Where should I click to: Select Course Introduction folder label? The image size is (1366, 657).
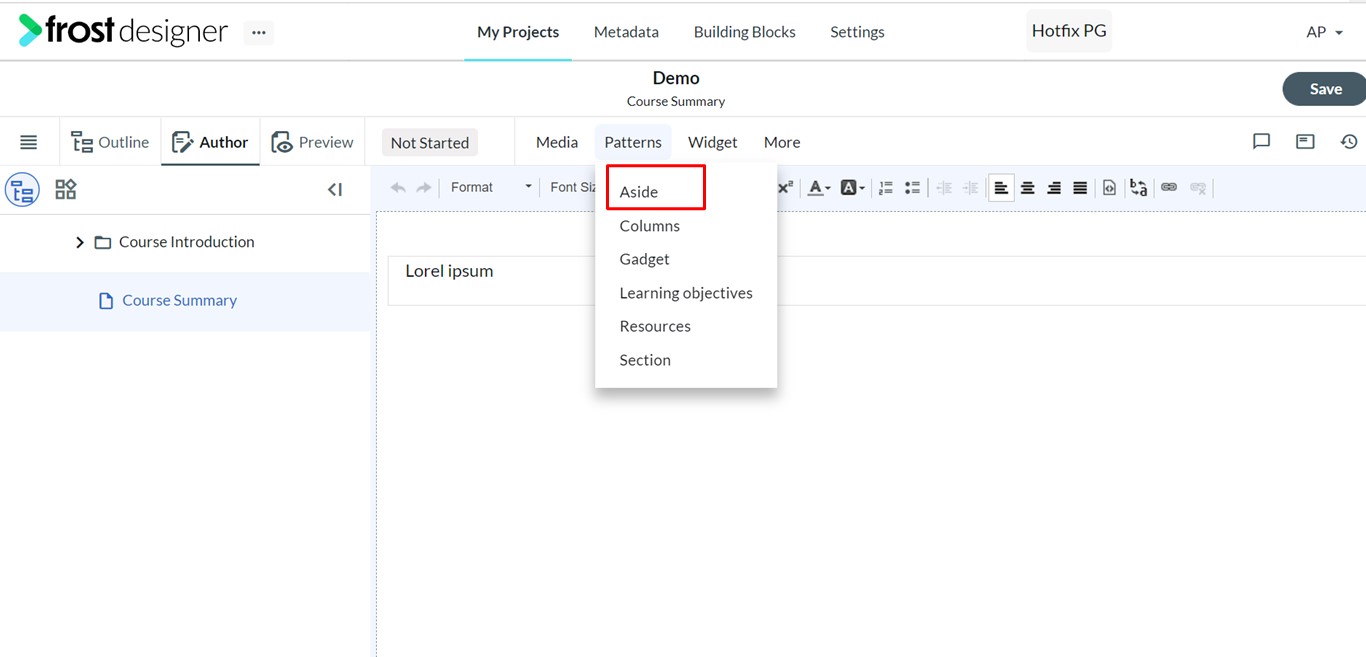click(x=186, y=242)
